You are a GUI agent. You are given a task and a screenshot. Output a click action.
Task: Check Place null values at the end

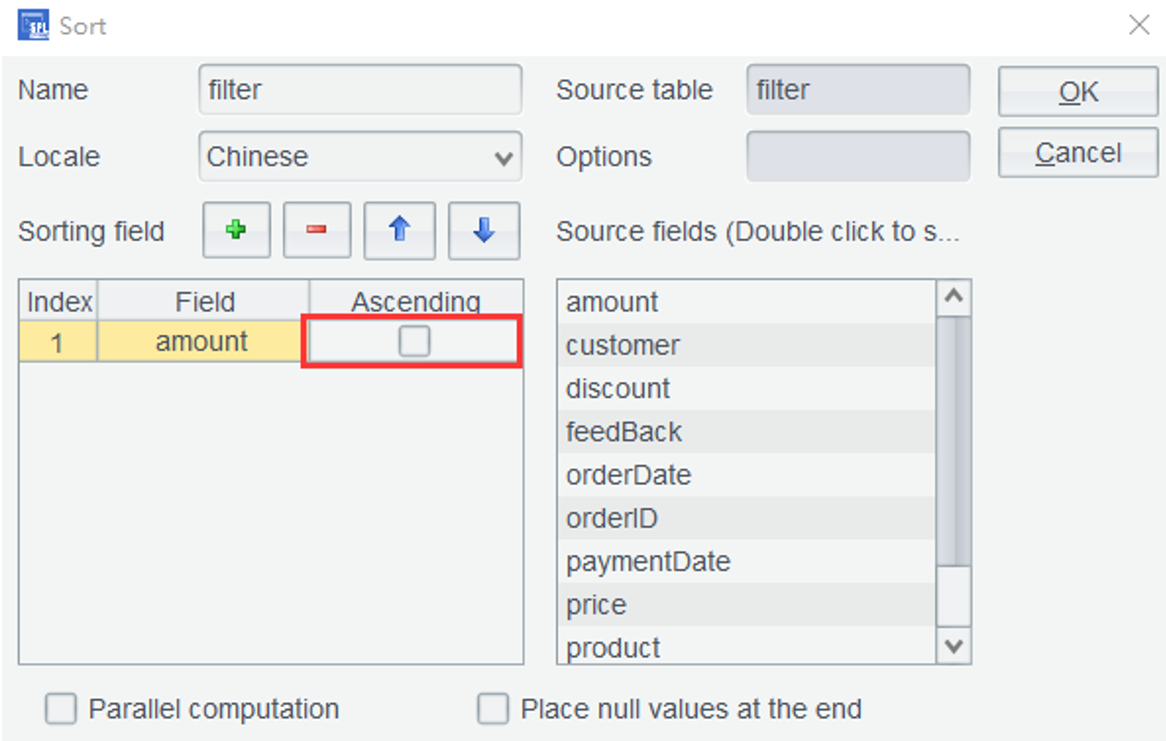(x=492, y=710)
